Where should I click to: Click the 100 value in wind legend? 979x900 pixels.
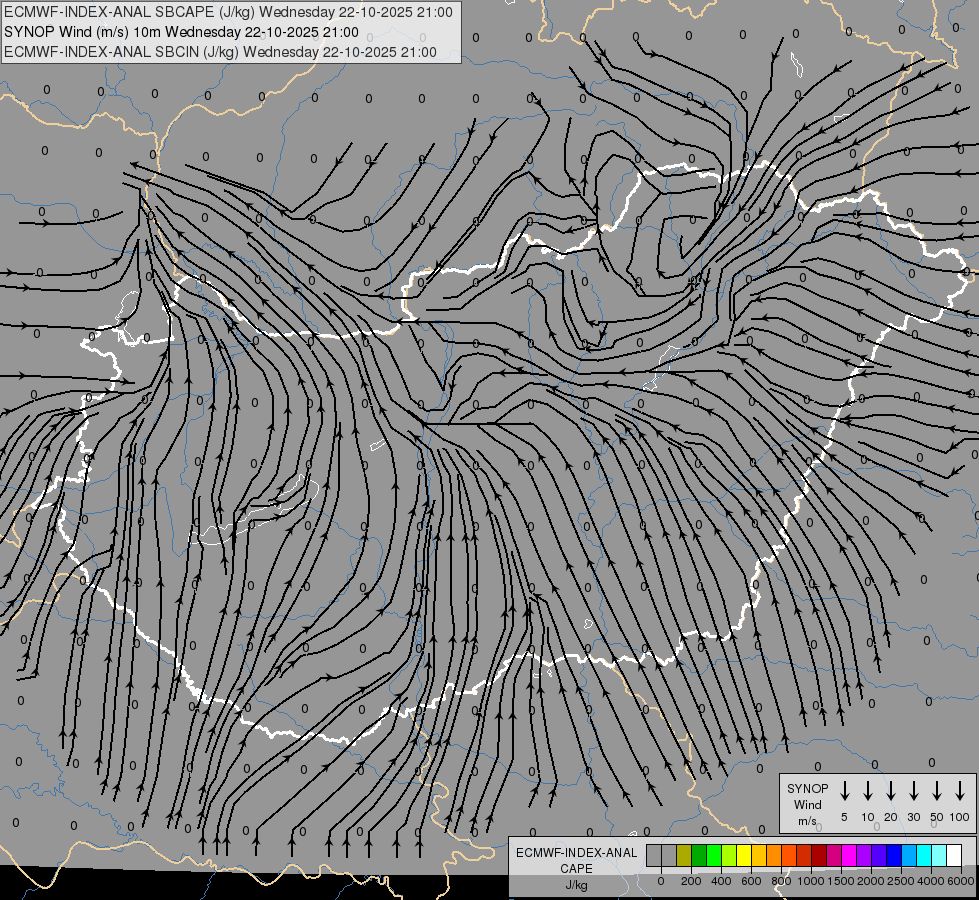tap(960, 817)
